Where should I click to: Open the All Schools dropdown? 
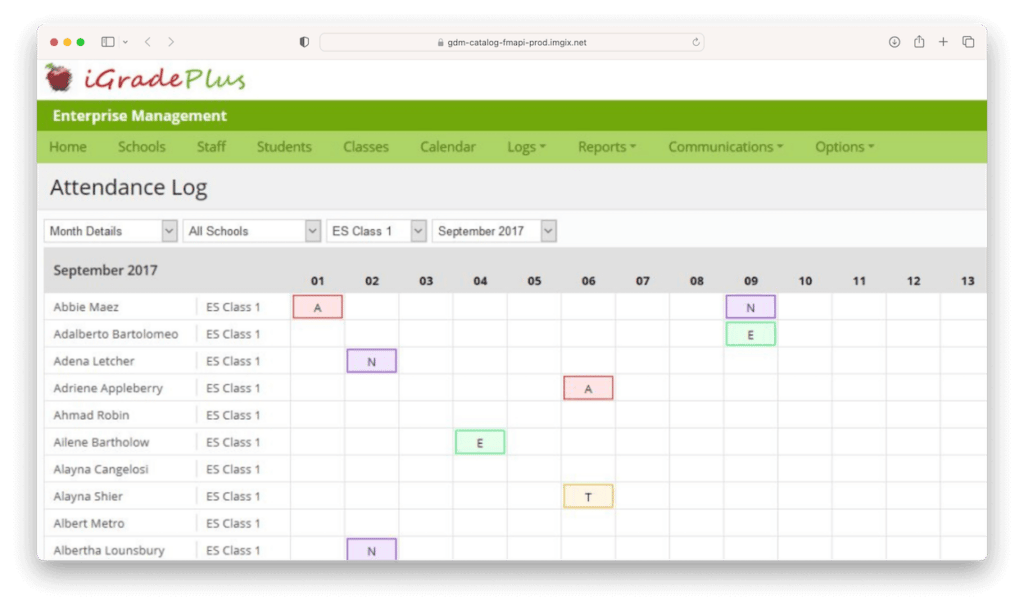coord(251,231)
